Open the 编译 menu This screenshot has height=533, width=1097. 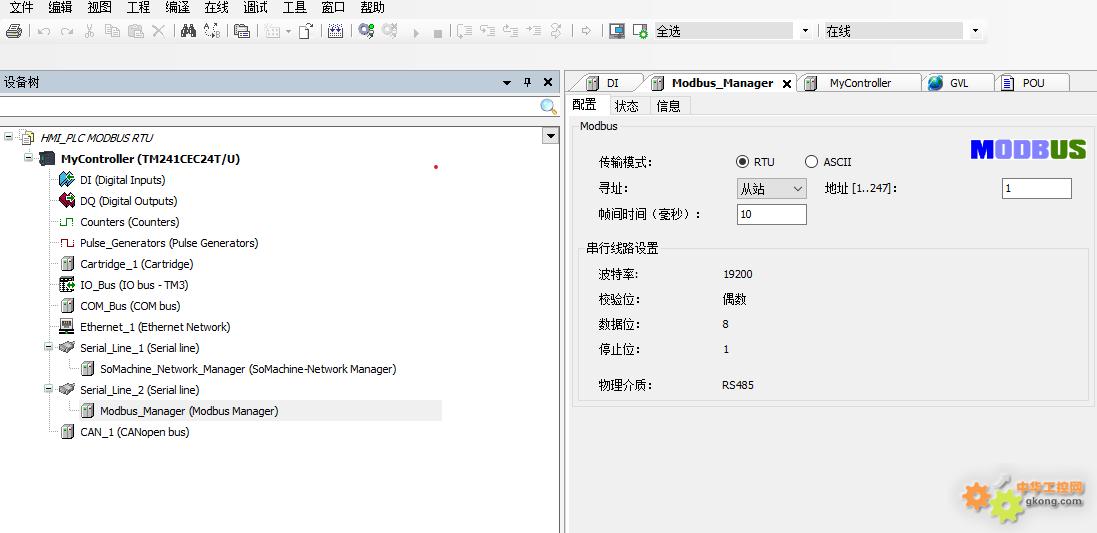[178, 8]
